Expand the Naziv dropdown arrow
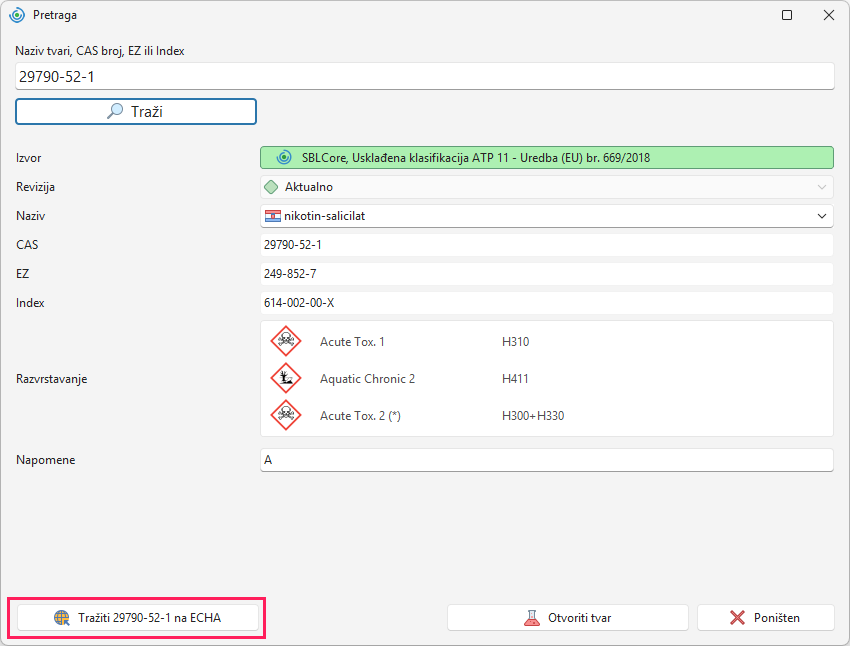850x646 pixels. [x=822, y=216]
